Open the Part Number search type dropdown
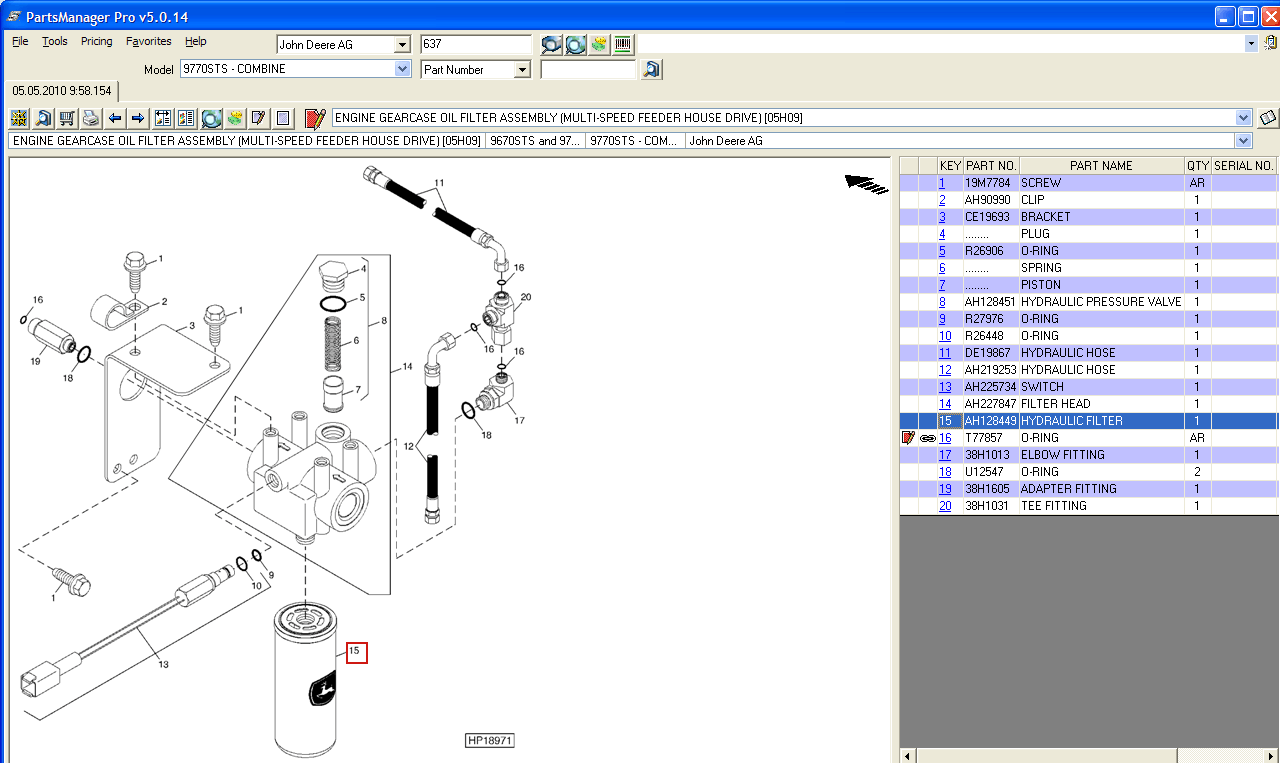 click(522, 69)
